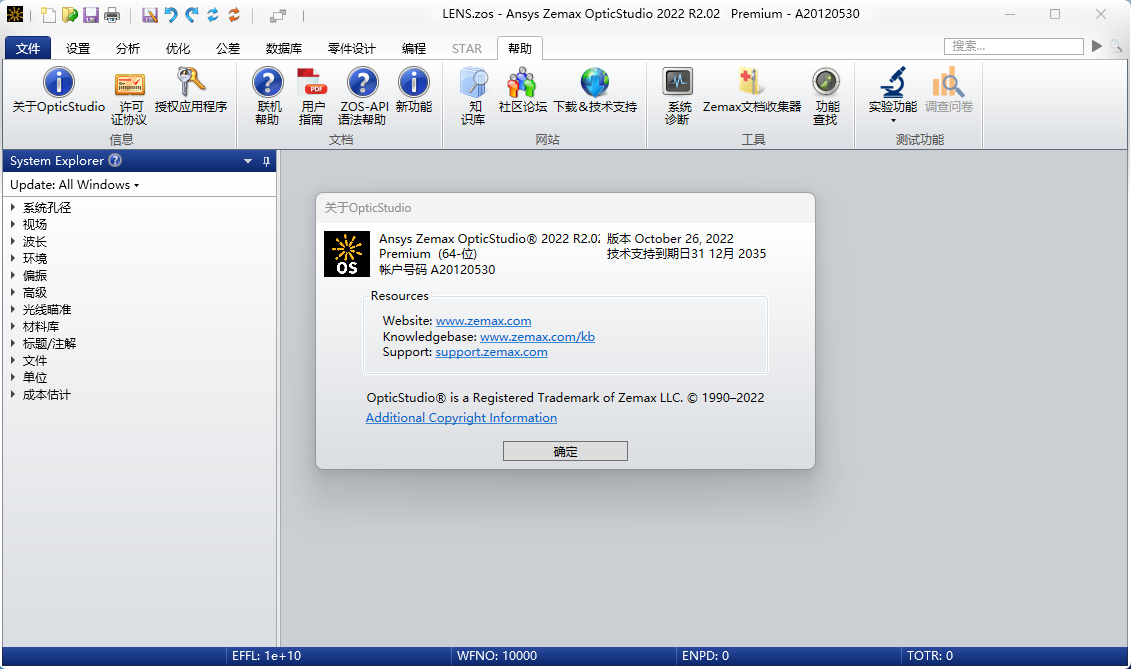Image resolution: width=1131 pixels, height=669 pixels.
Task: Click the Open file folder icon
Action: [70, 14]
